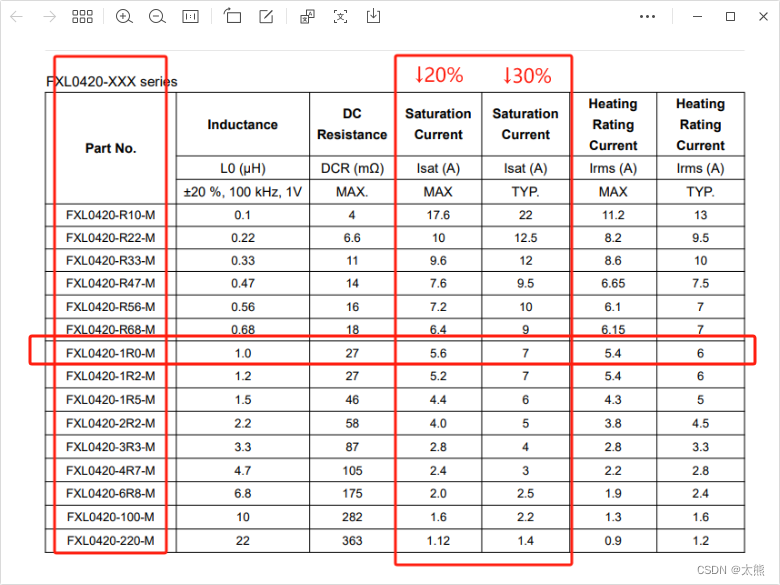Viewport: 780px width, 585px height.
Task: Zoom in on the image
Action: (124, 17)
